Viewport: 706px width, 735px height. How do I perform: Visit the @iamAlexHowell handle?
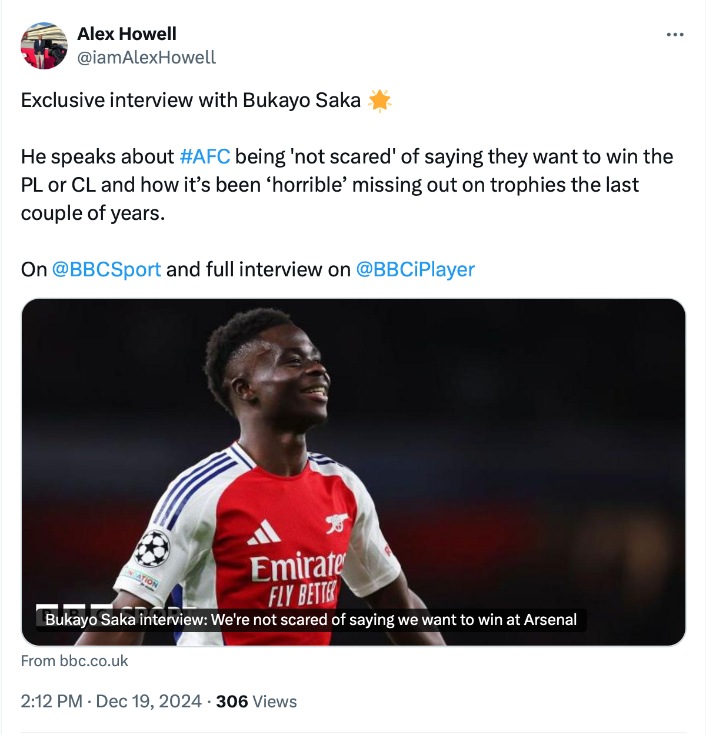click(x=146, y=57)
